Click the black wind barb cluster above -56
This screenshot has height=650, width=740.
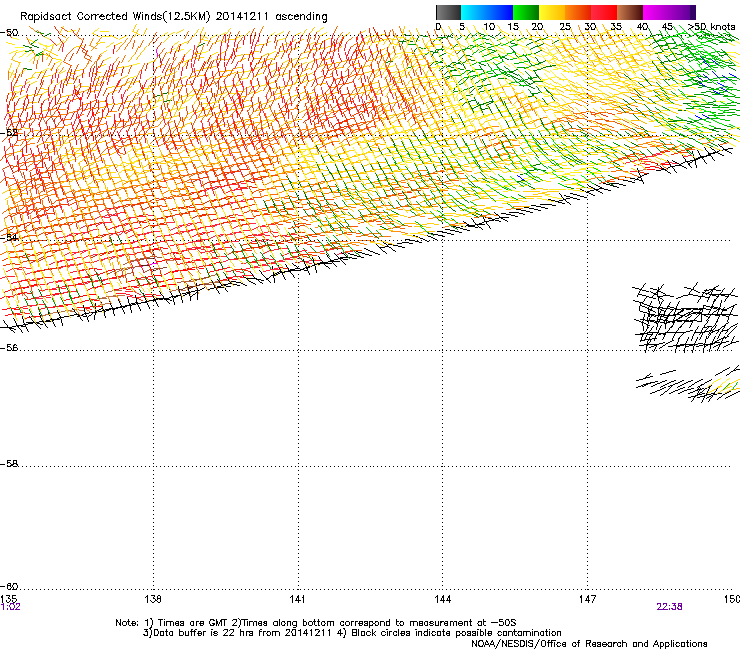coord(685,317)
